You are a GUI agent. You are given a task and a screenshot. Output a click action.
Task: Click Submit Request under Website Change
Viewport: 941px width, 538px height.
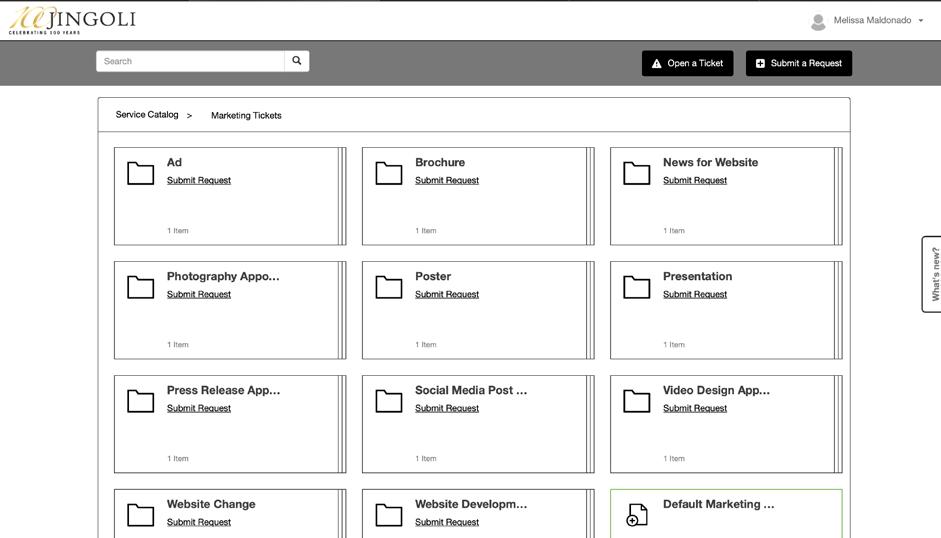tap(199, 522)
